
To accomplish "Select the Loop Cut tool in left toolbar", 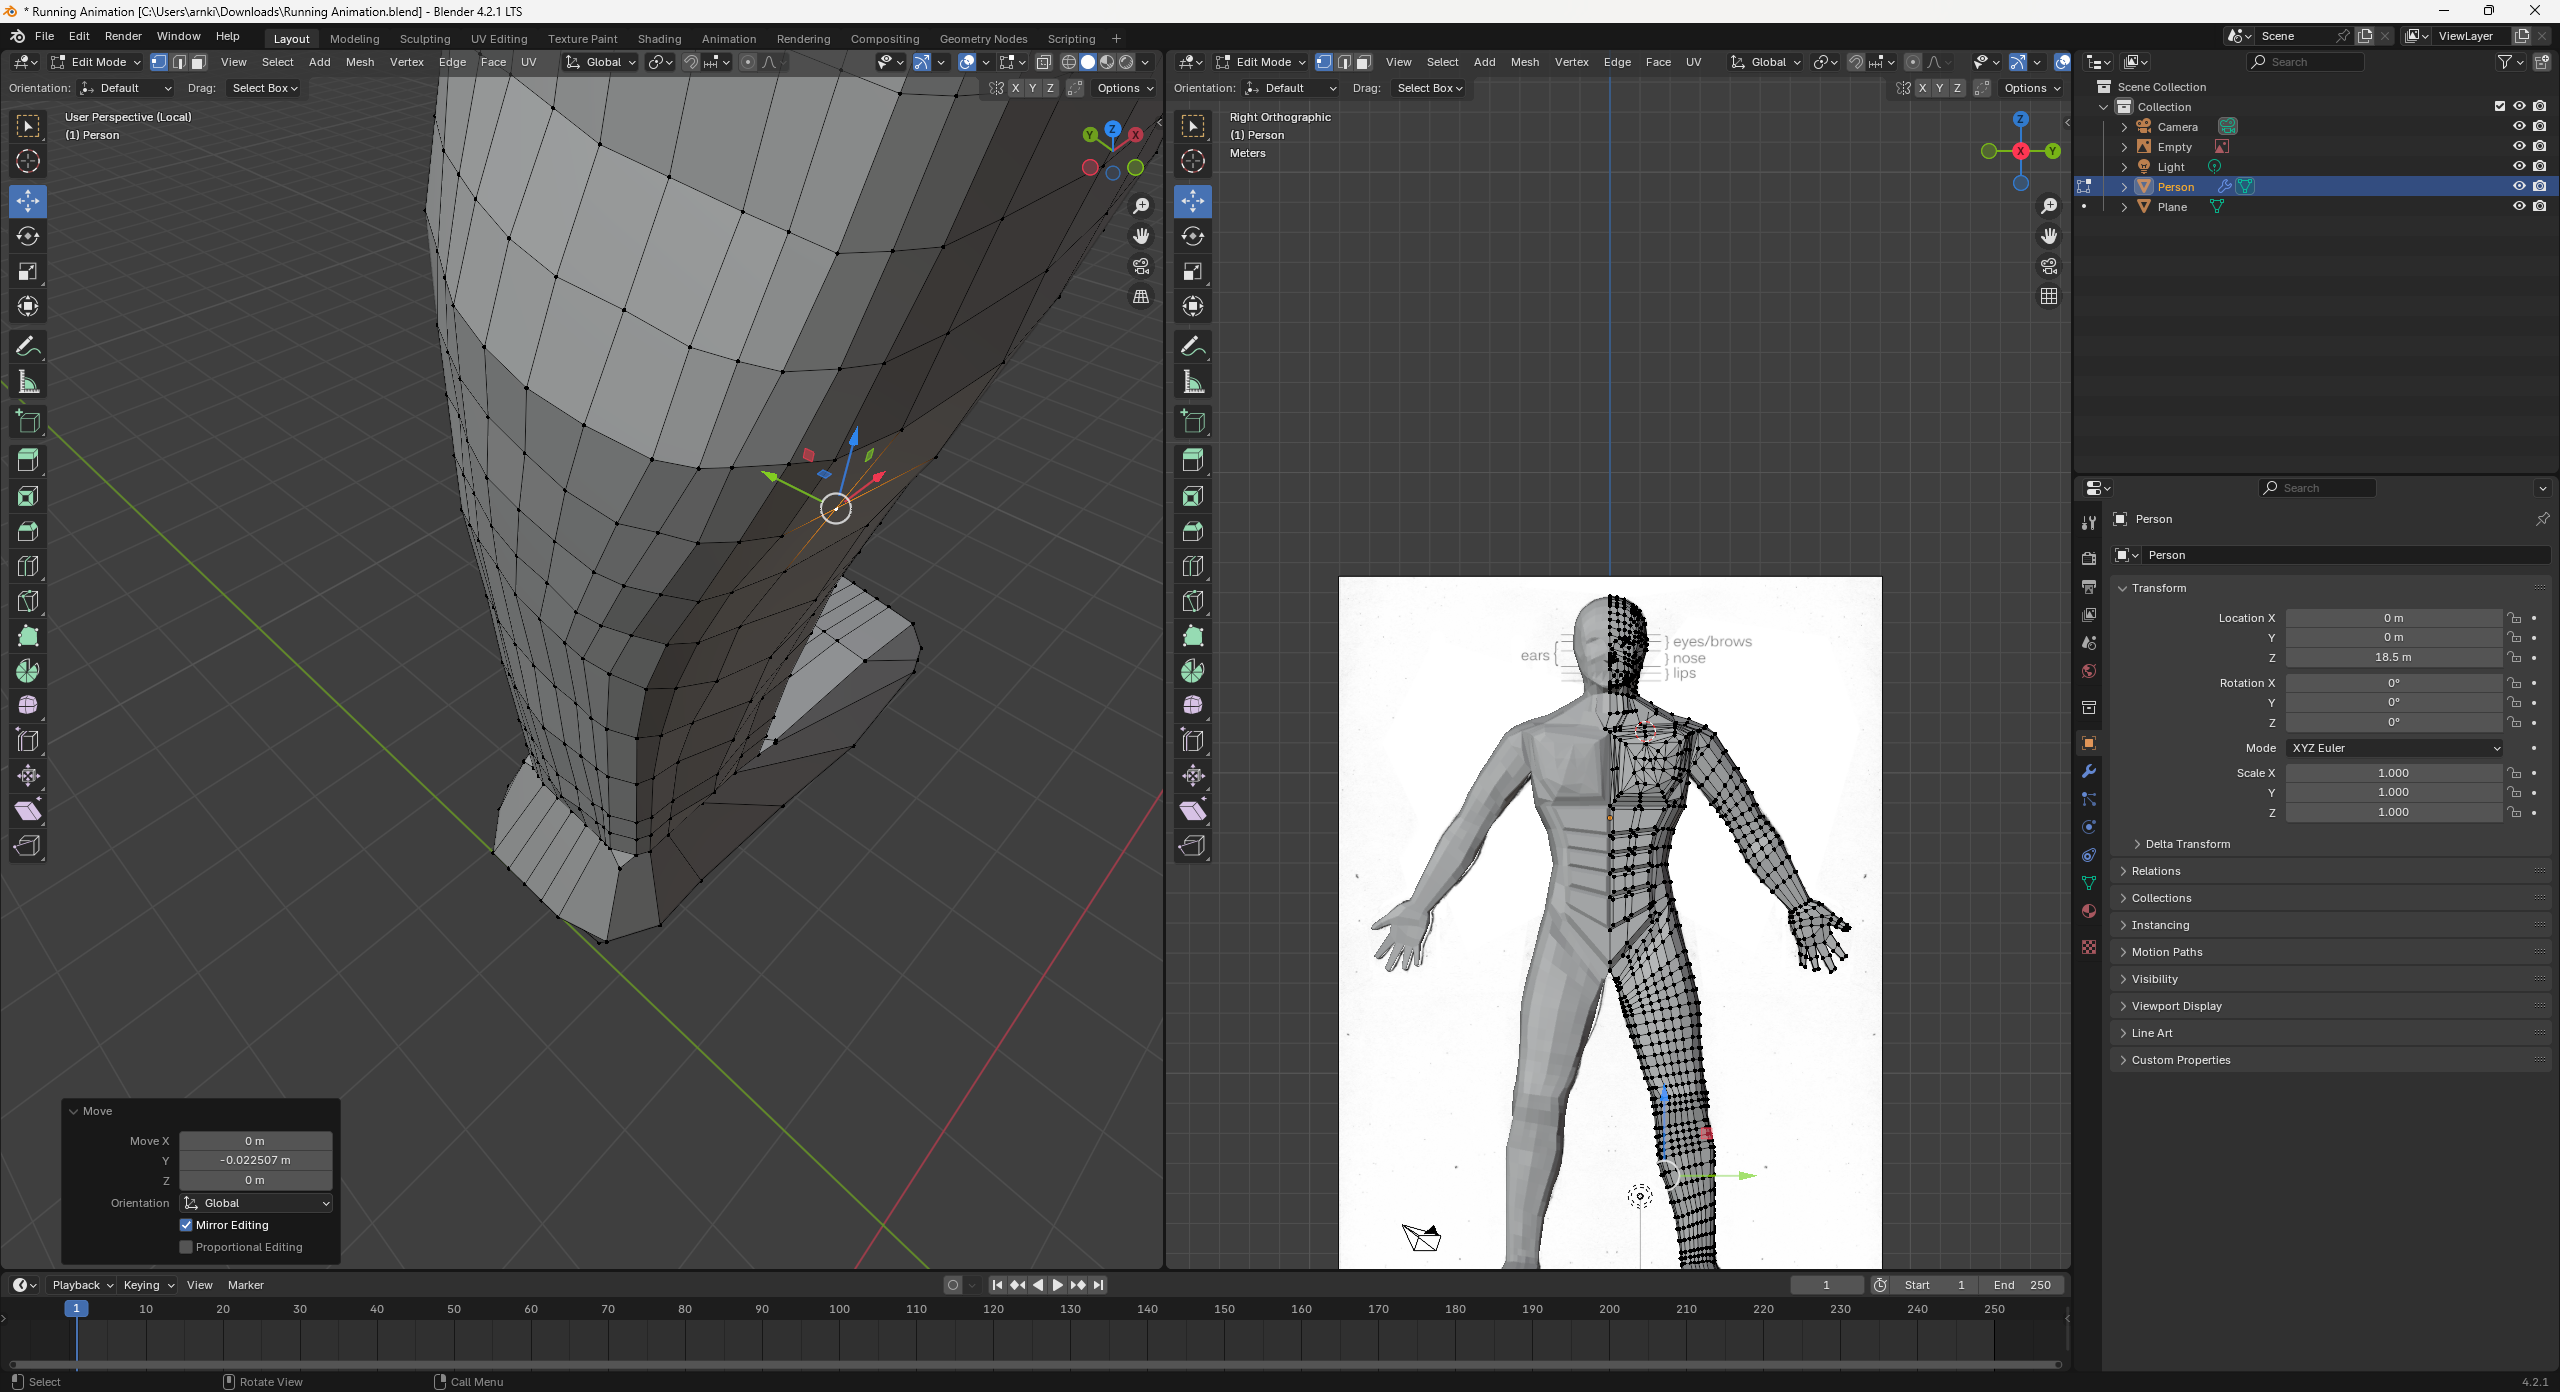I will tap(28, 566).
